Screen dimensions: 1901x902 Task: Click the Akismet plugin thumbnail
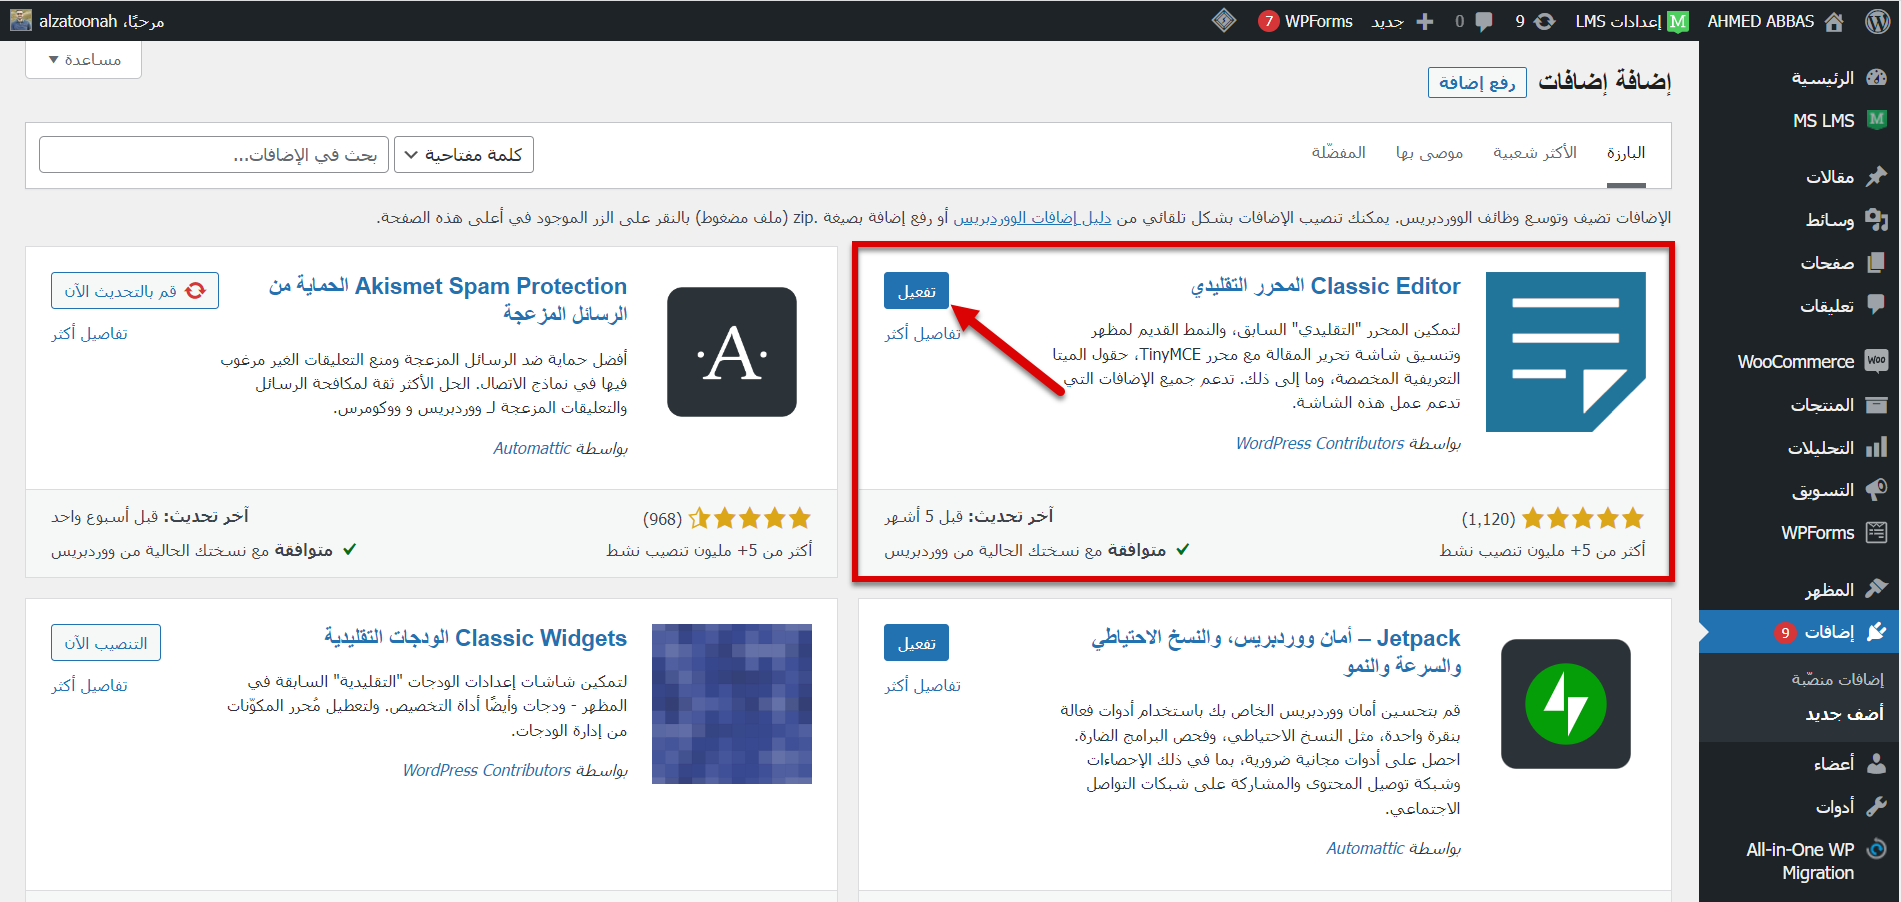[732, 352]
